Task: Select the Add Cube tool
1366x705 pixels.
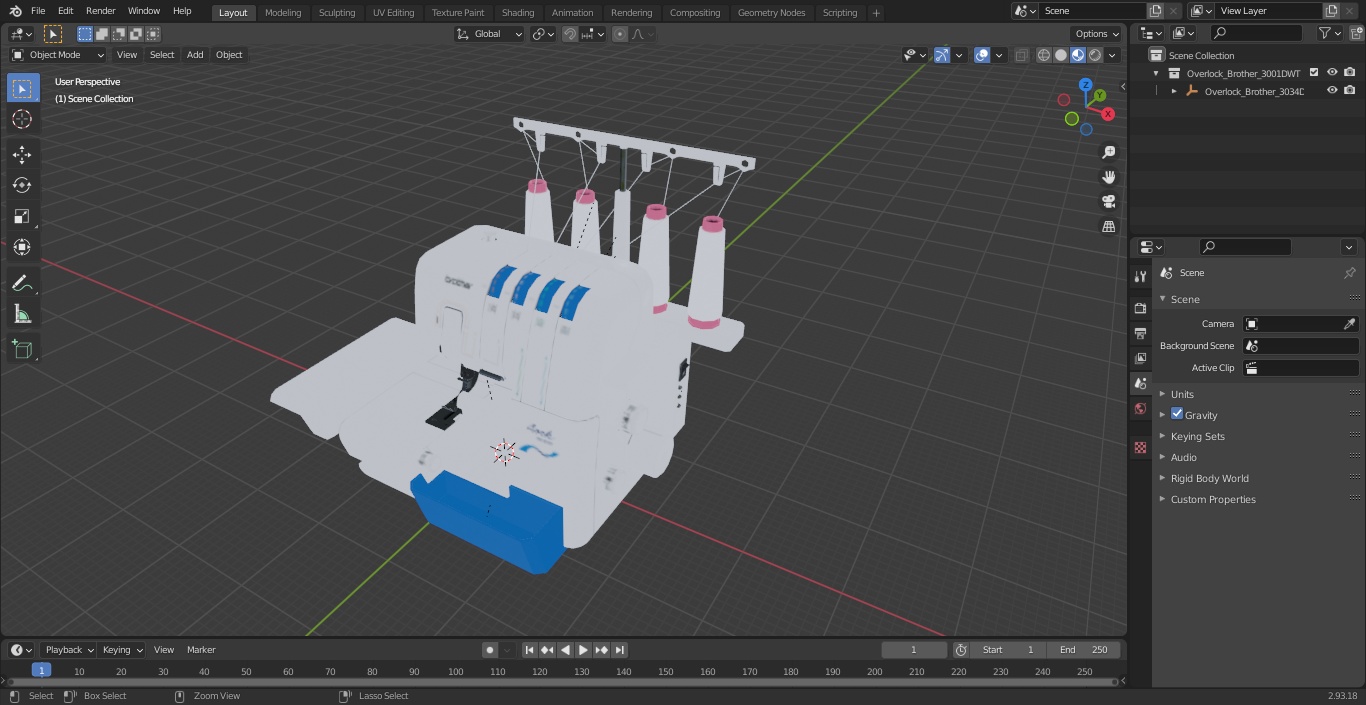Action: click(x=23, y=349)
